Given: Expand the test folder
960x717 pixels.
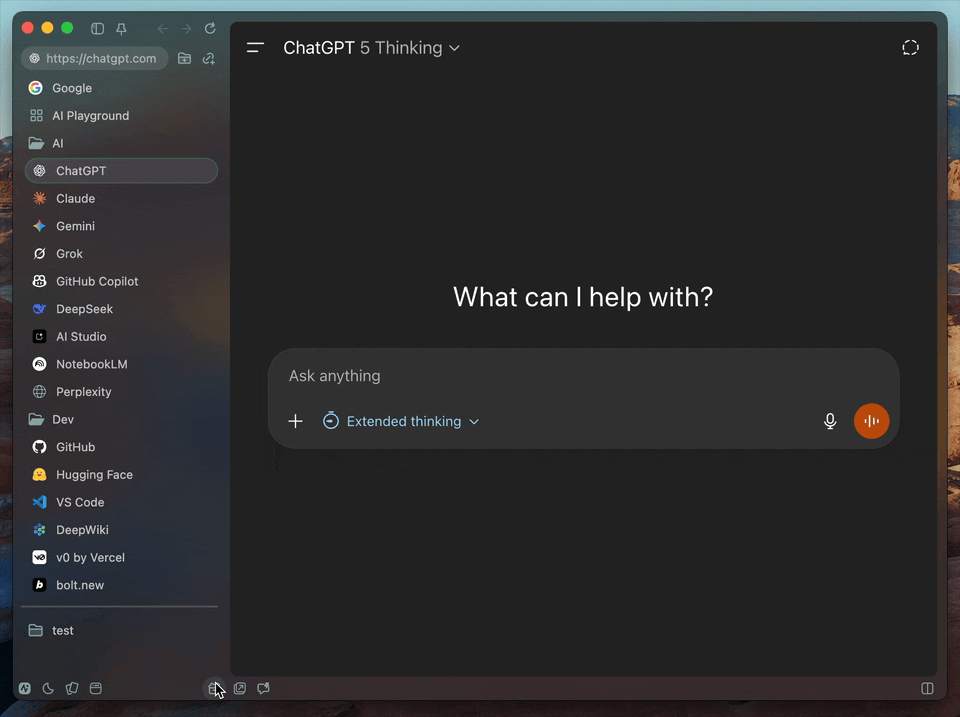Looking at the screenshot, I should (x=121, y=631).
